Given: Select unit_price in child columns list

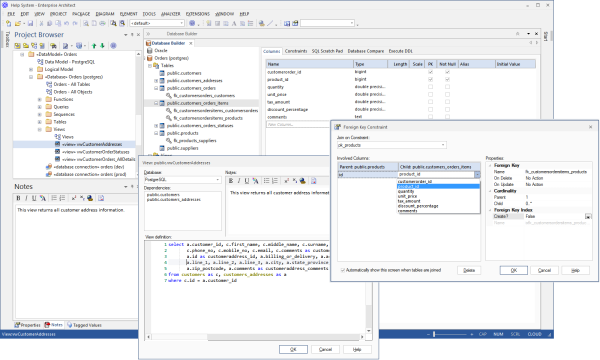Looking at the screenshot, I should coord(439,196).
